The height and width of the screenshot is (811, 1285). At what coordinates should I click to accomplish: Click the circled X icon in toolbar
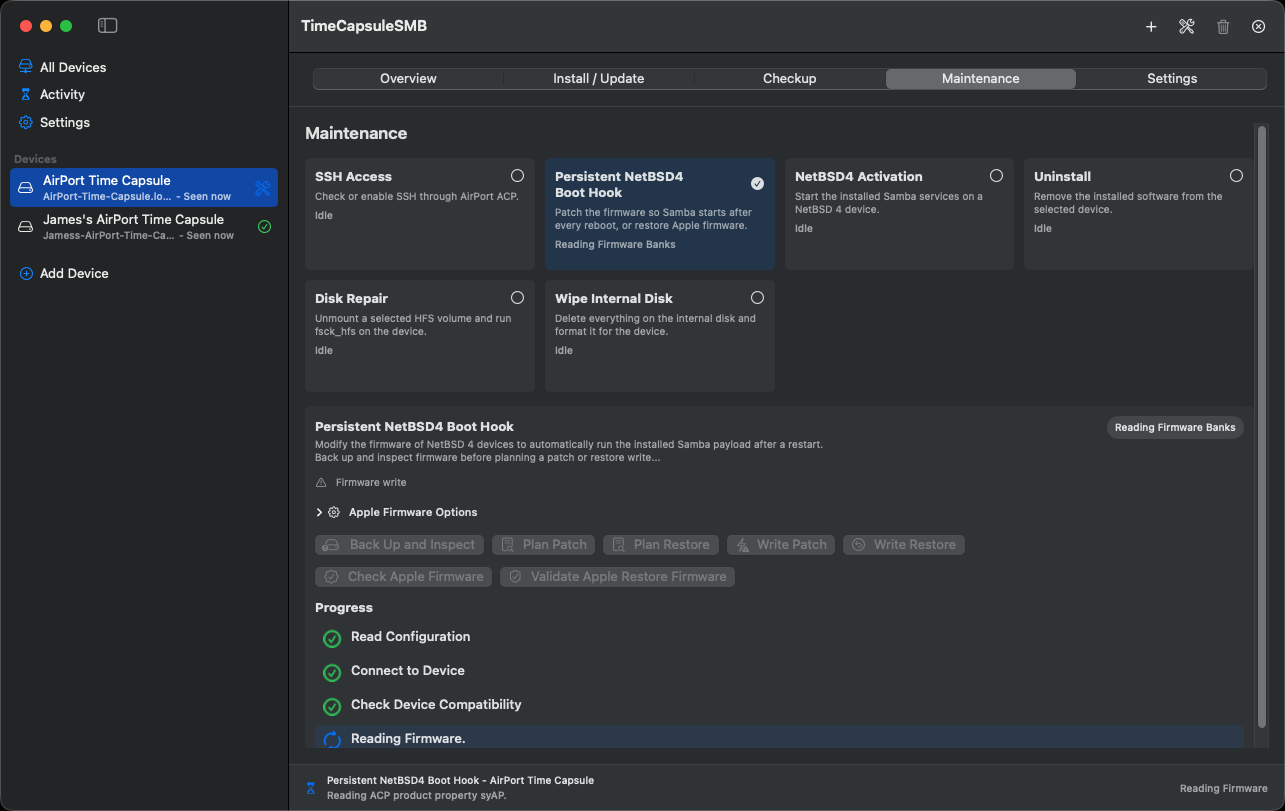[1259, 27]
